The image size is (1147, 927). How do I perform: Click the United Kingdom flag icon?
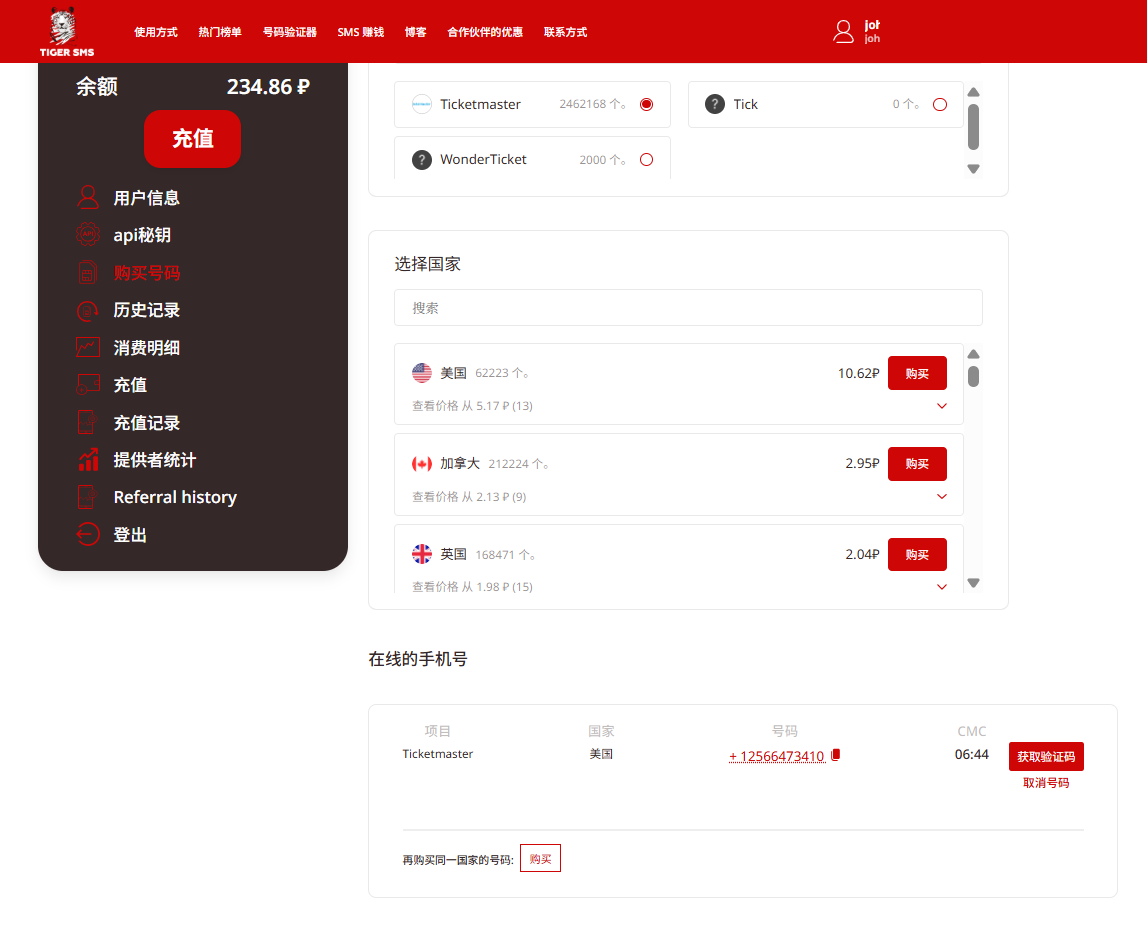(x=422, y=555)
